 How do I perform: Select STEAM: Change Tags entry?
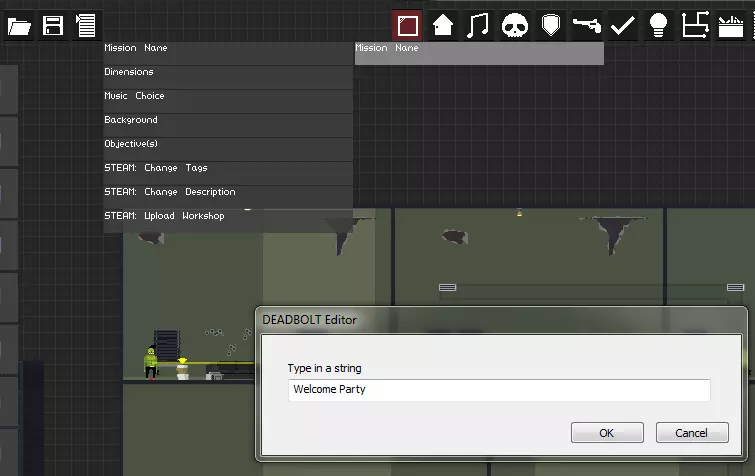tap(228, 174)
